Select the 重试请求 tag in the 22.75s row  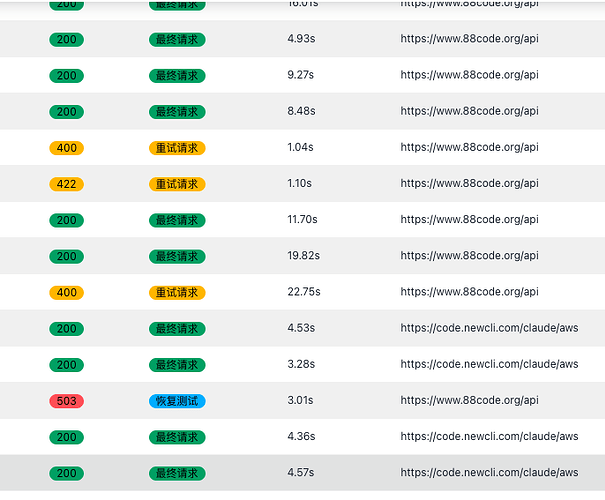click(x=177, y=293)
